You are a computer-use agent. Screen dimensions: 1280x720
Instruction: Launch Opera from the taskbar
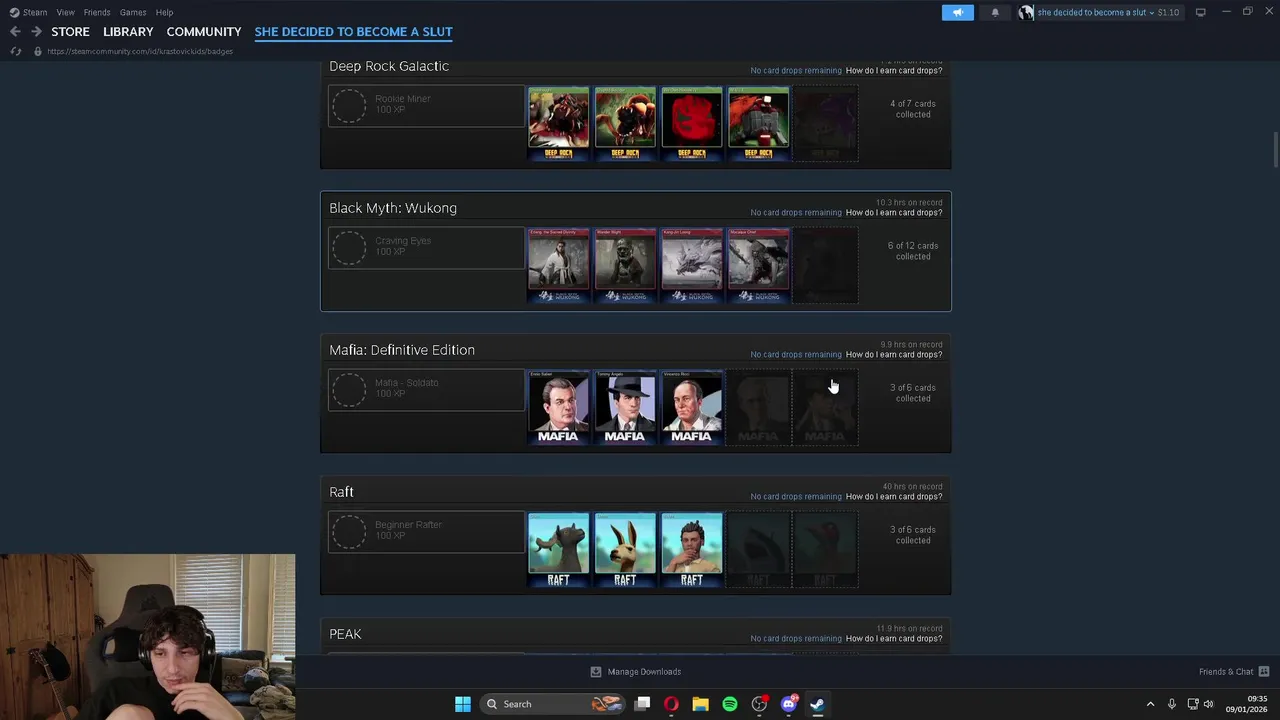click(671, 704)
